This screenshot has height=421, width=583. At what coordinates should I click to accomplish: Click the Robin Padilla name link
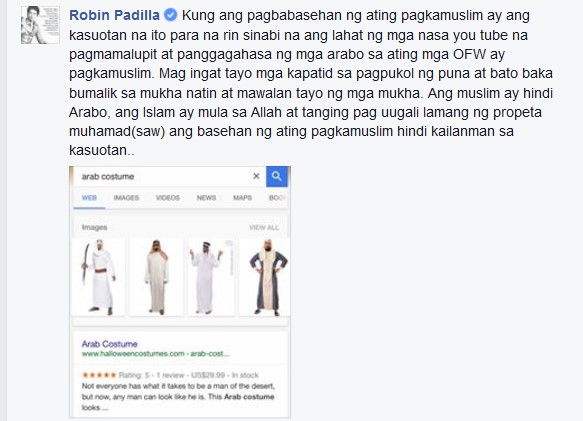(115, 15)
